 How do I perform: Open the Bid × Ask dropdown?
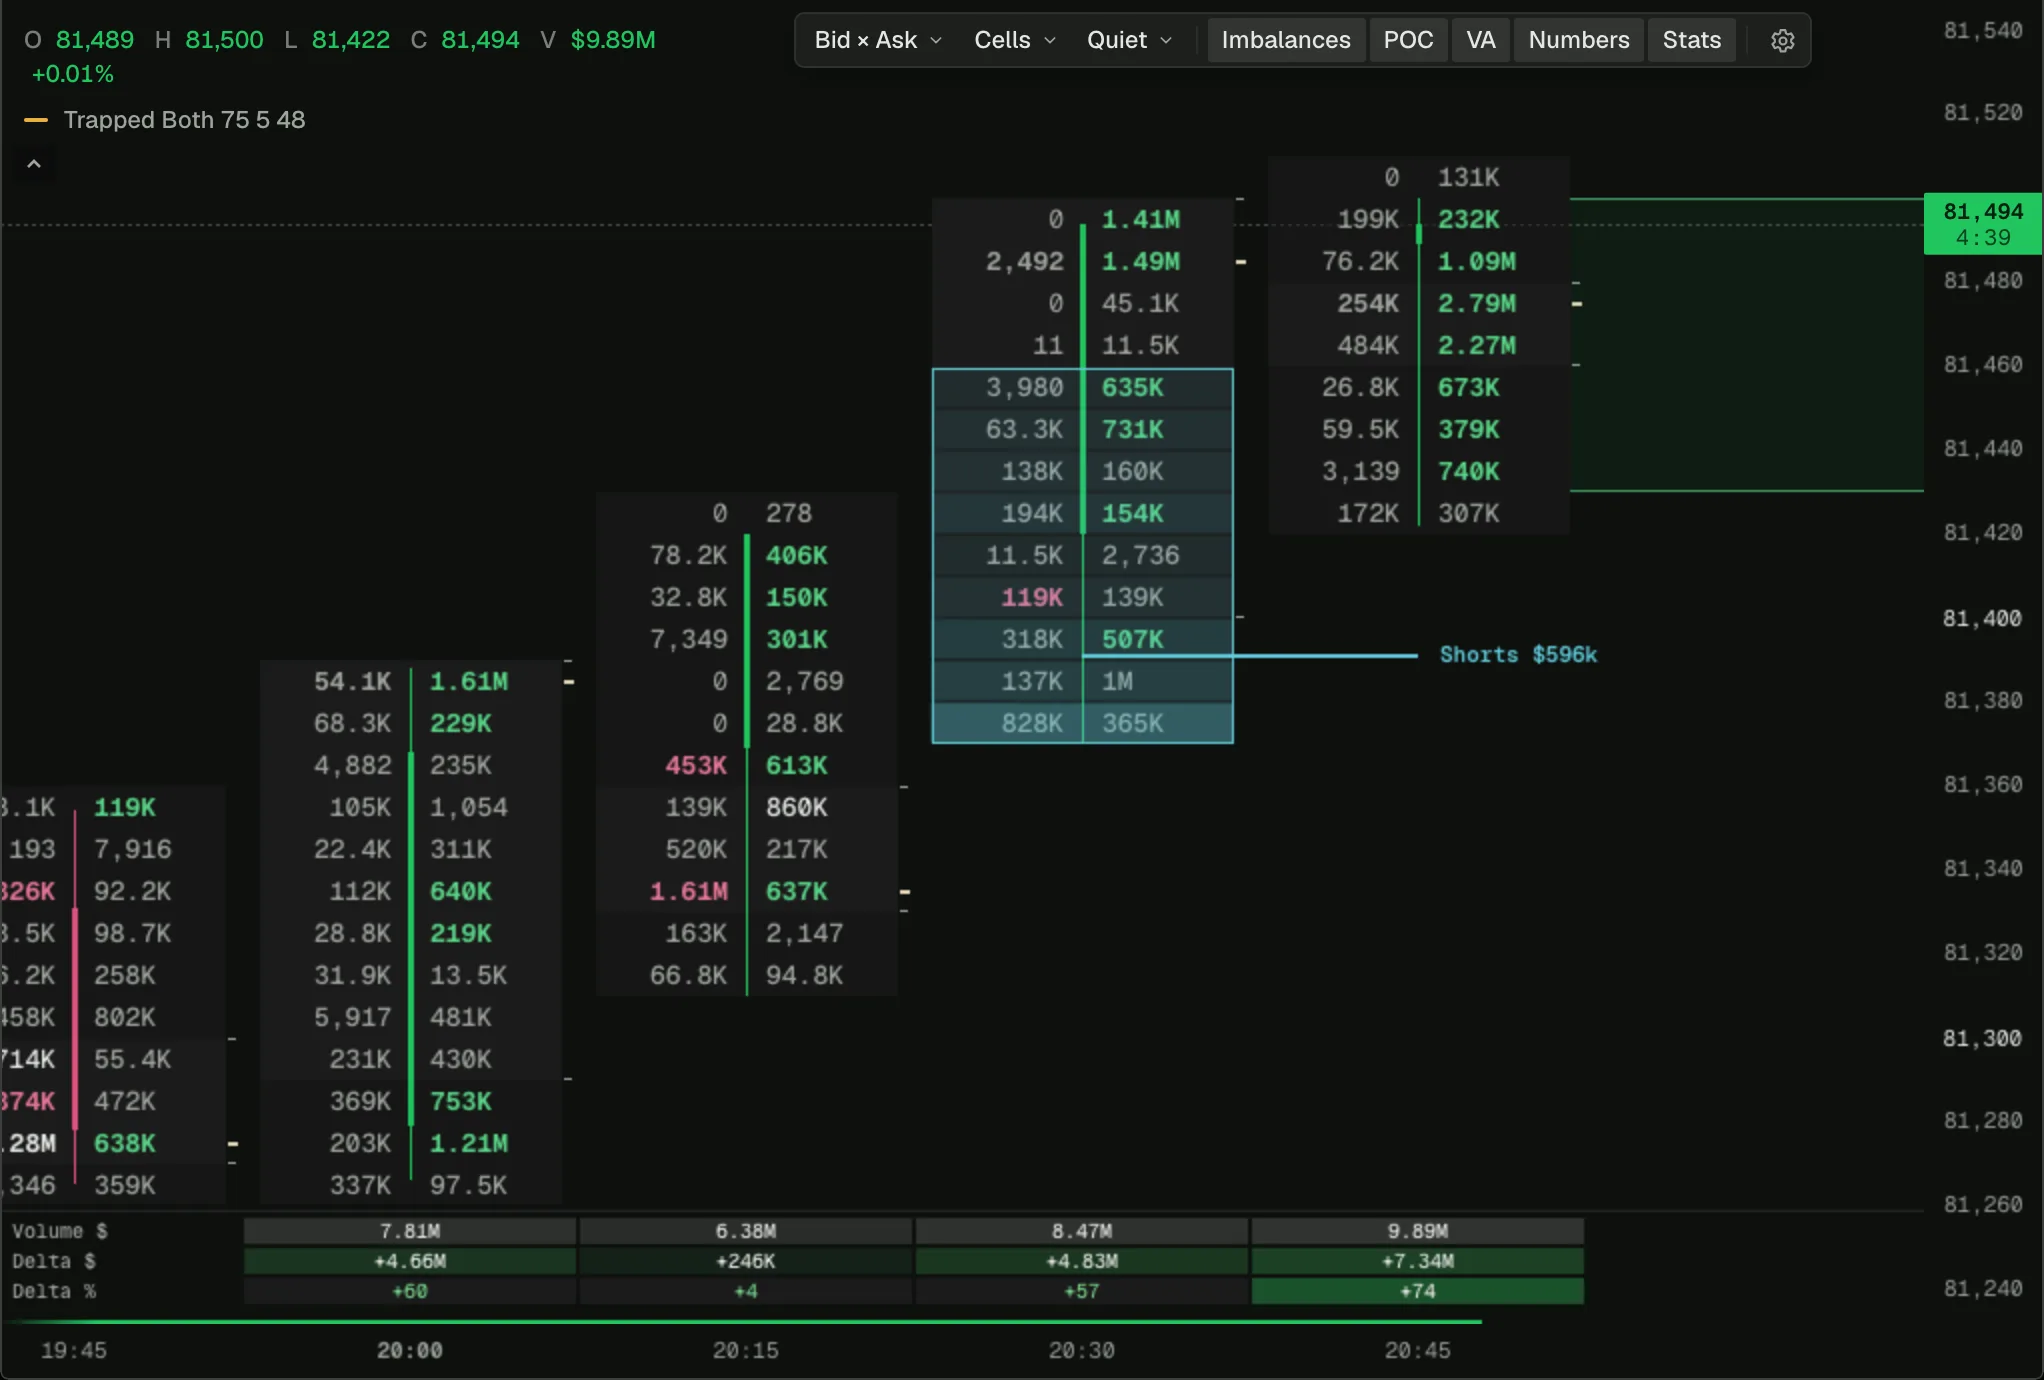tap(878, 40)
